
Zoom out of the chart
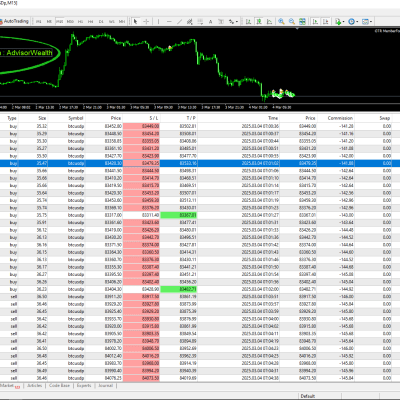[292, 22]
